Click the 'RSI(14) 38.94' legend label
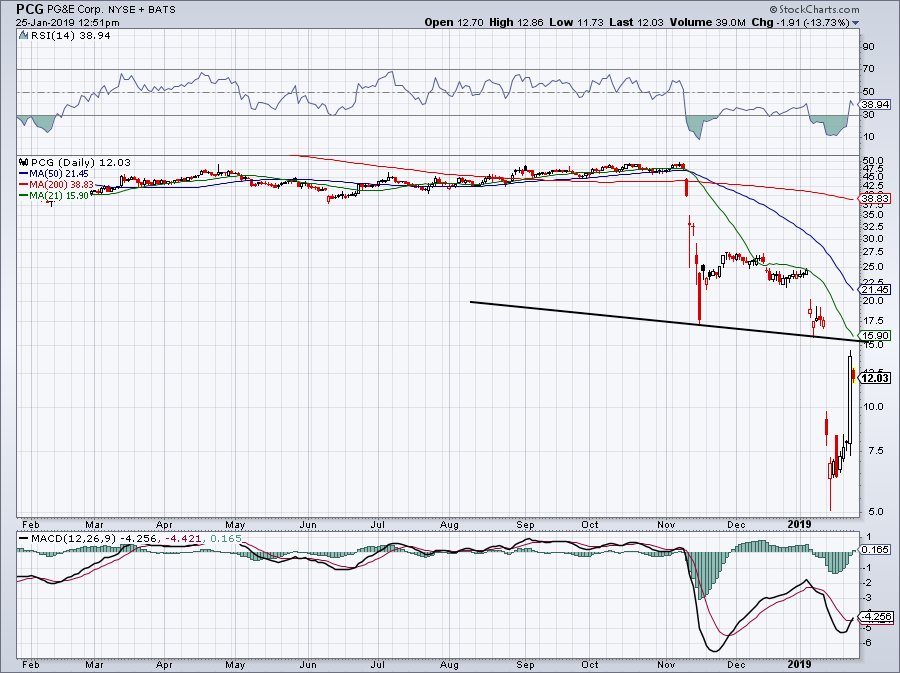Screen dimensions: 900x673 pos(70,36)
